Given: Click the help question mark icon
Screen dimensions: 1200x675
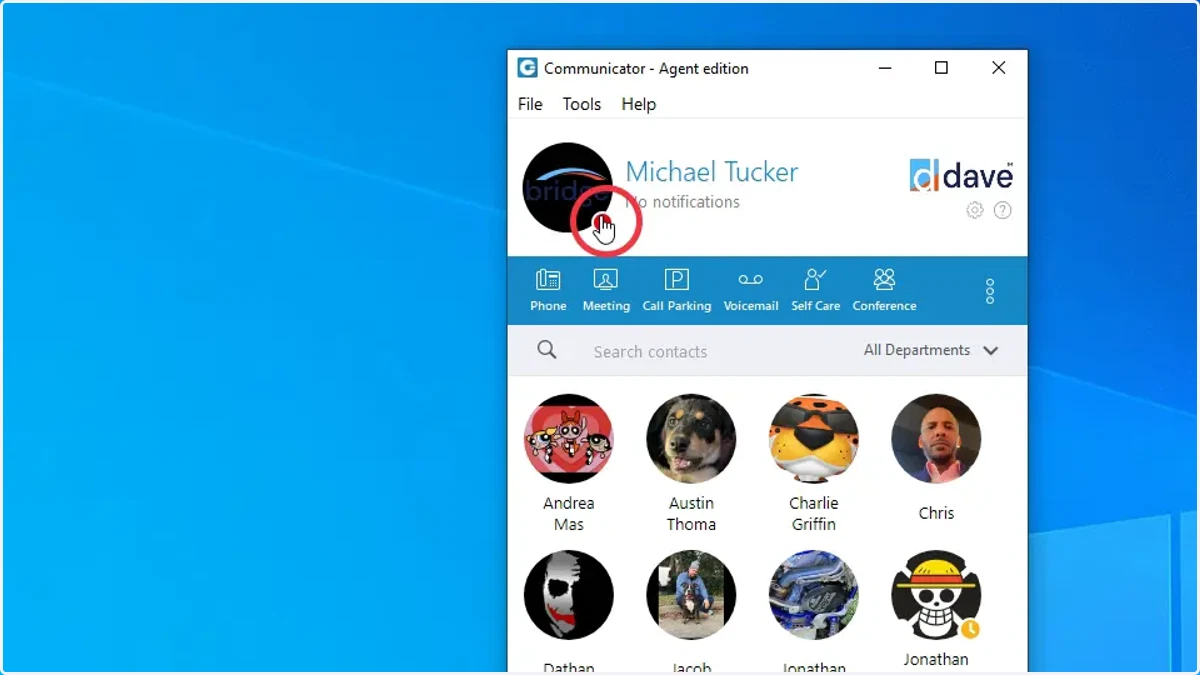Looking at the screenshot, I should pos(1003,210).
